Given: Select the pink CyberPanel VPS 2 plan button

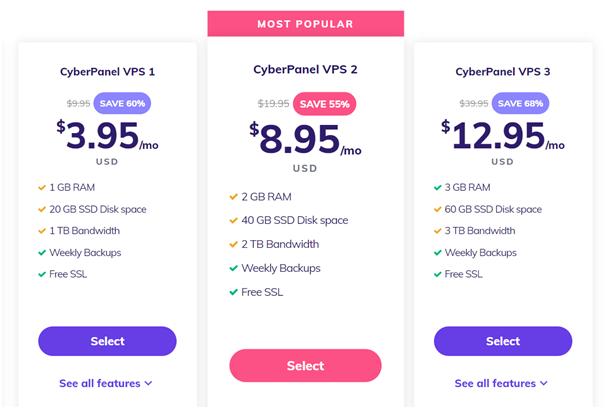Looking at the screenshot, I should coord(305,366).
